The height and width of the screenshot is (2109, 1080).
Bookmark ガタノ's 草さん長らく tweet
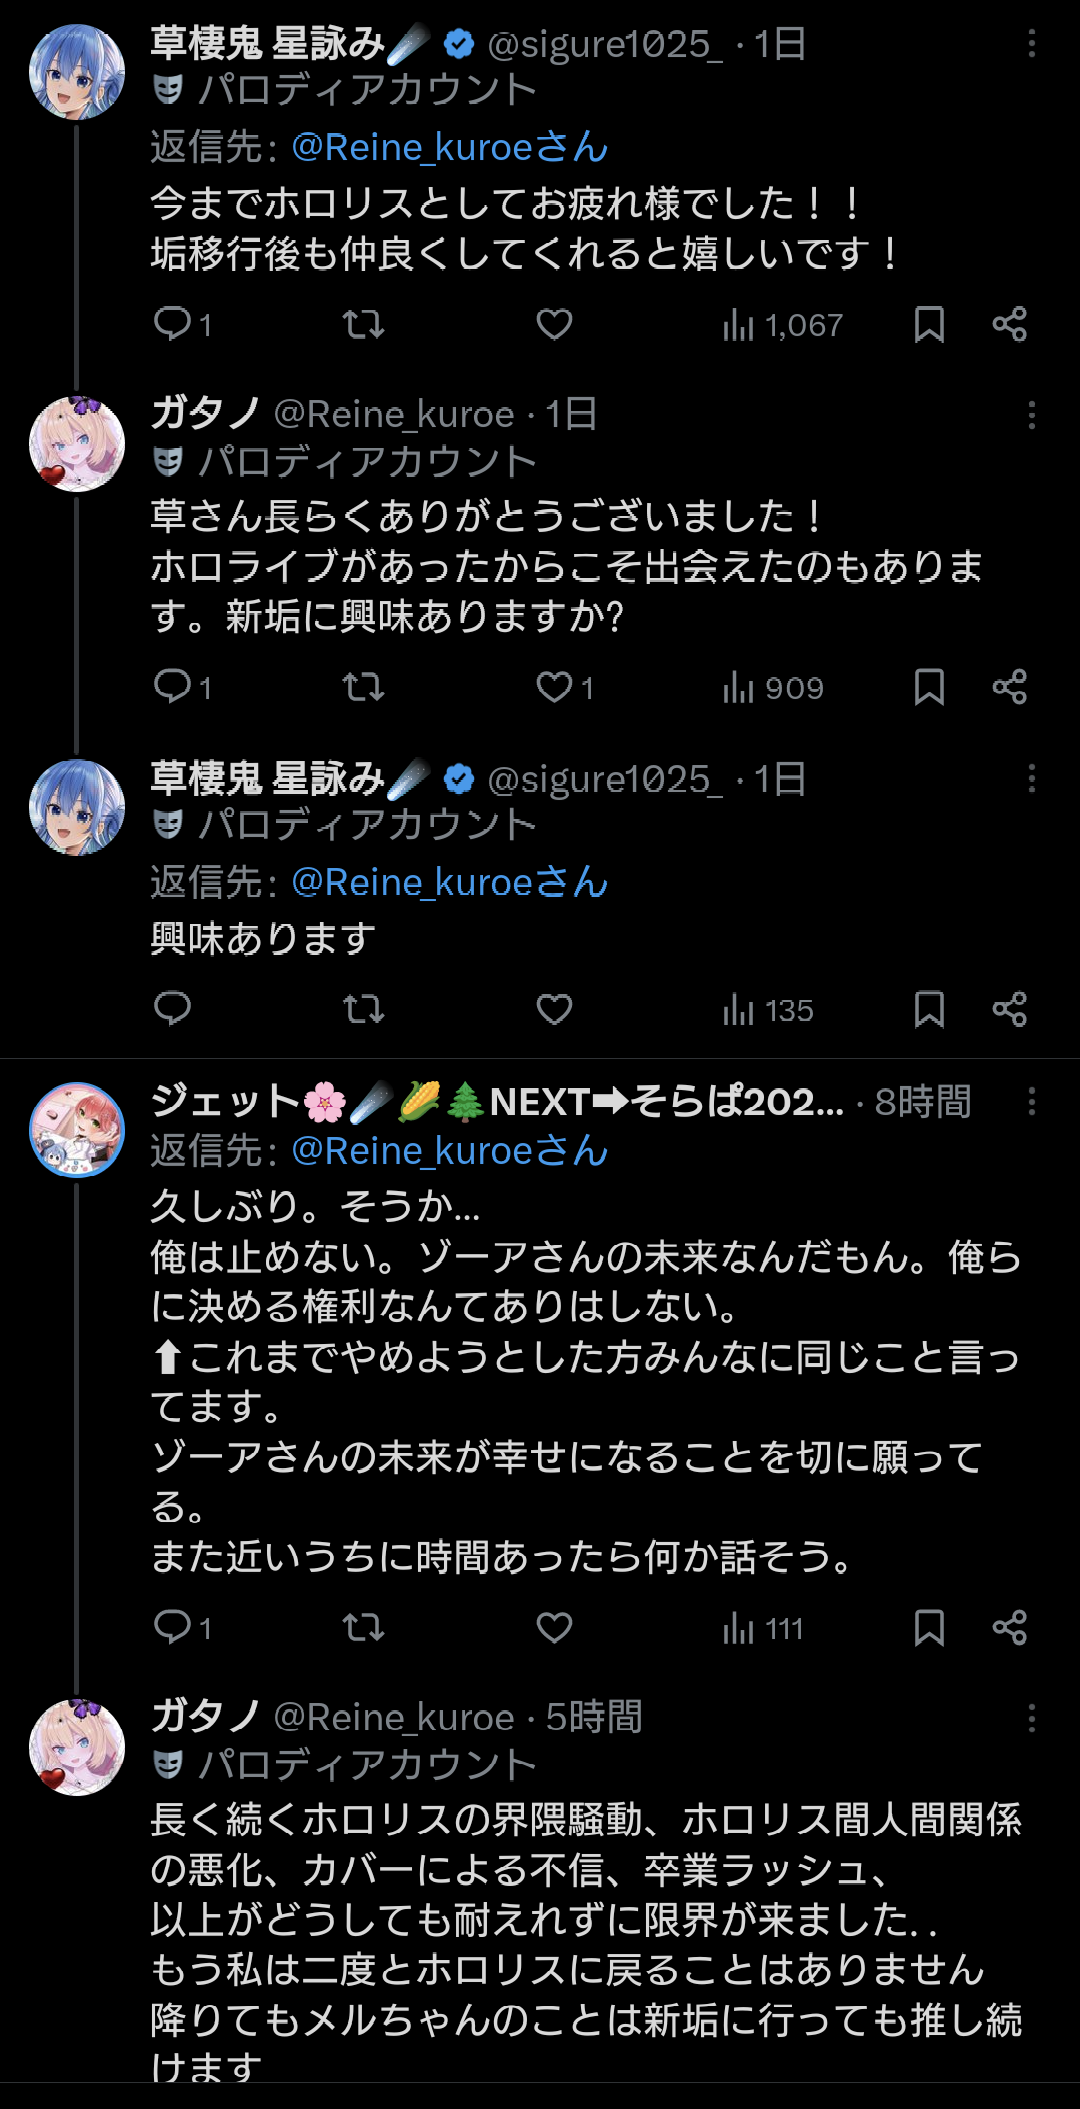click(929, 687)
